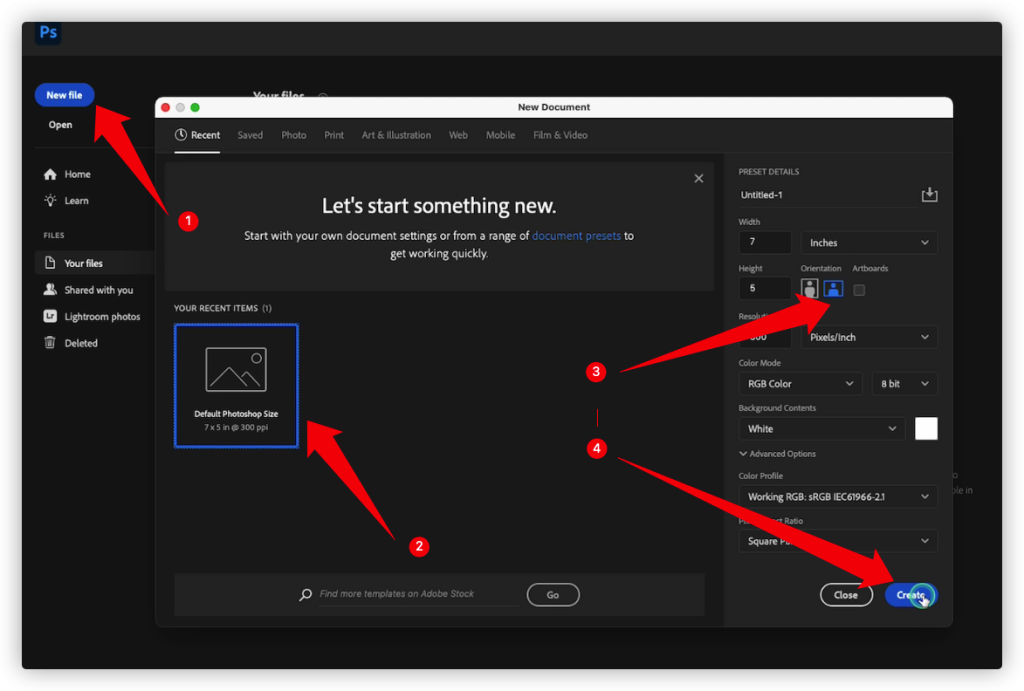Image resolution: width=1024 pixels, height=691 pixels.
Task: Open the 8 bit depth dropdown
Action: pos(904,383)
